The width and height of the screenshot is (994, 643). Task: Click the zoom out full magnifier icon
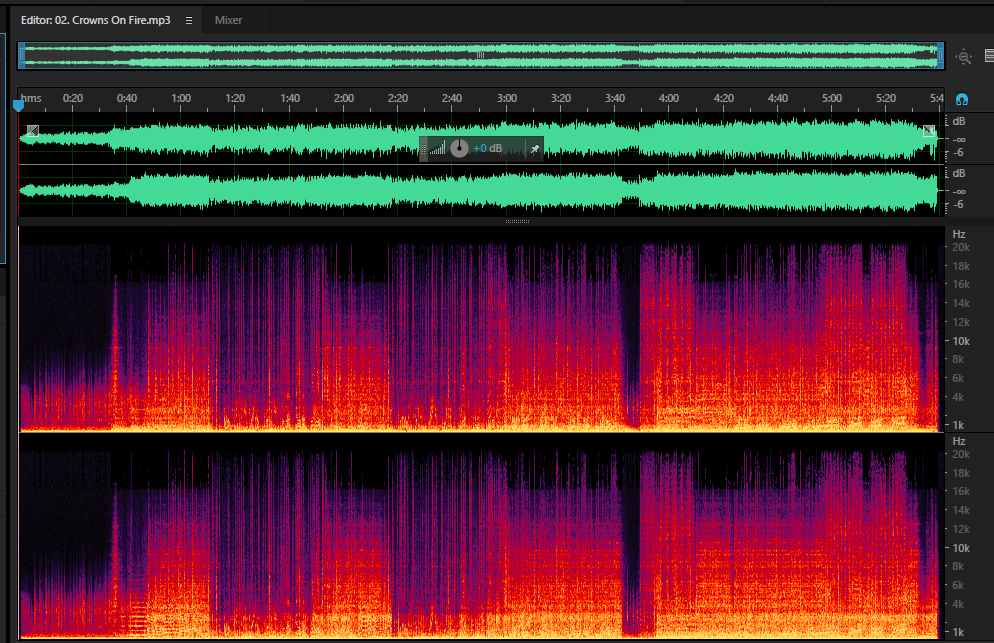pyautogui.click(x=964, y=56)
